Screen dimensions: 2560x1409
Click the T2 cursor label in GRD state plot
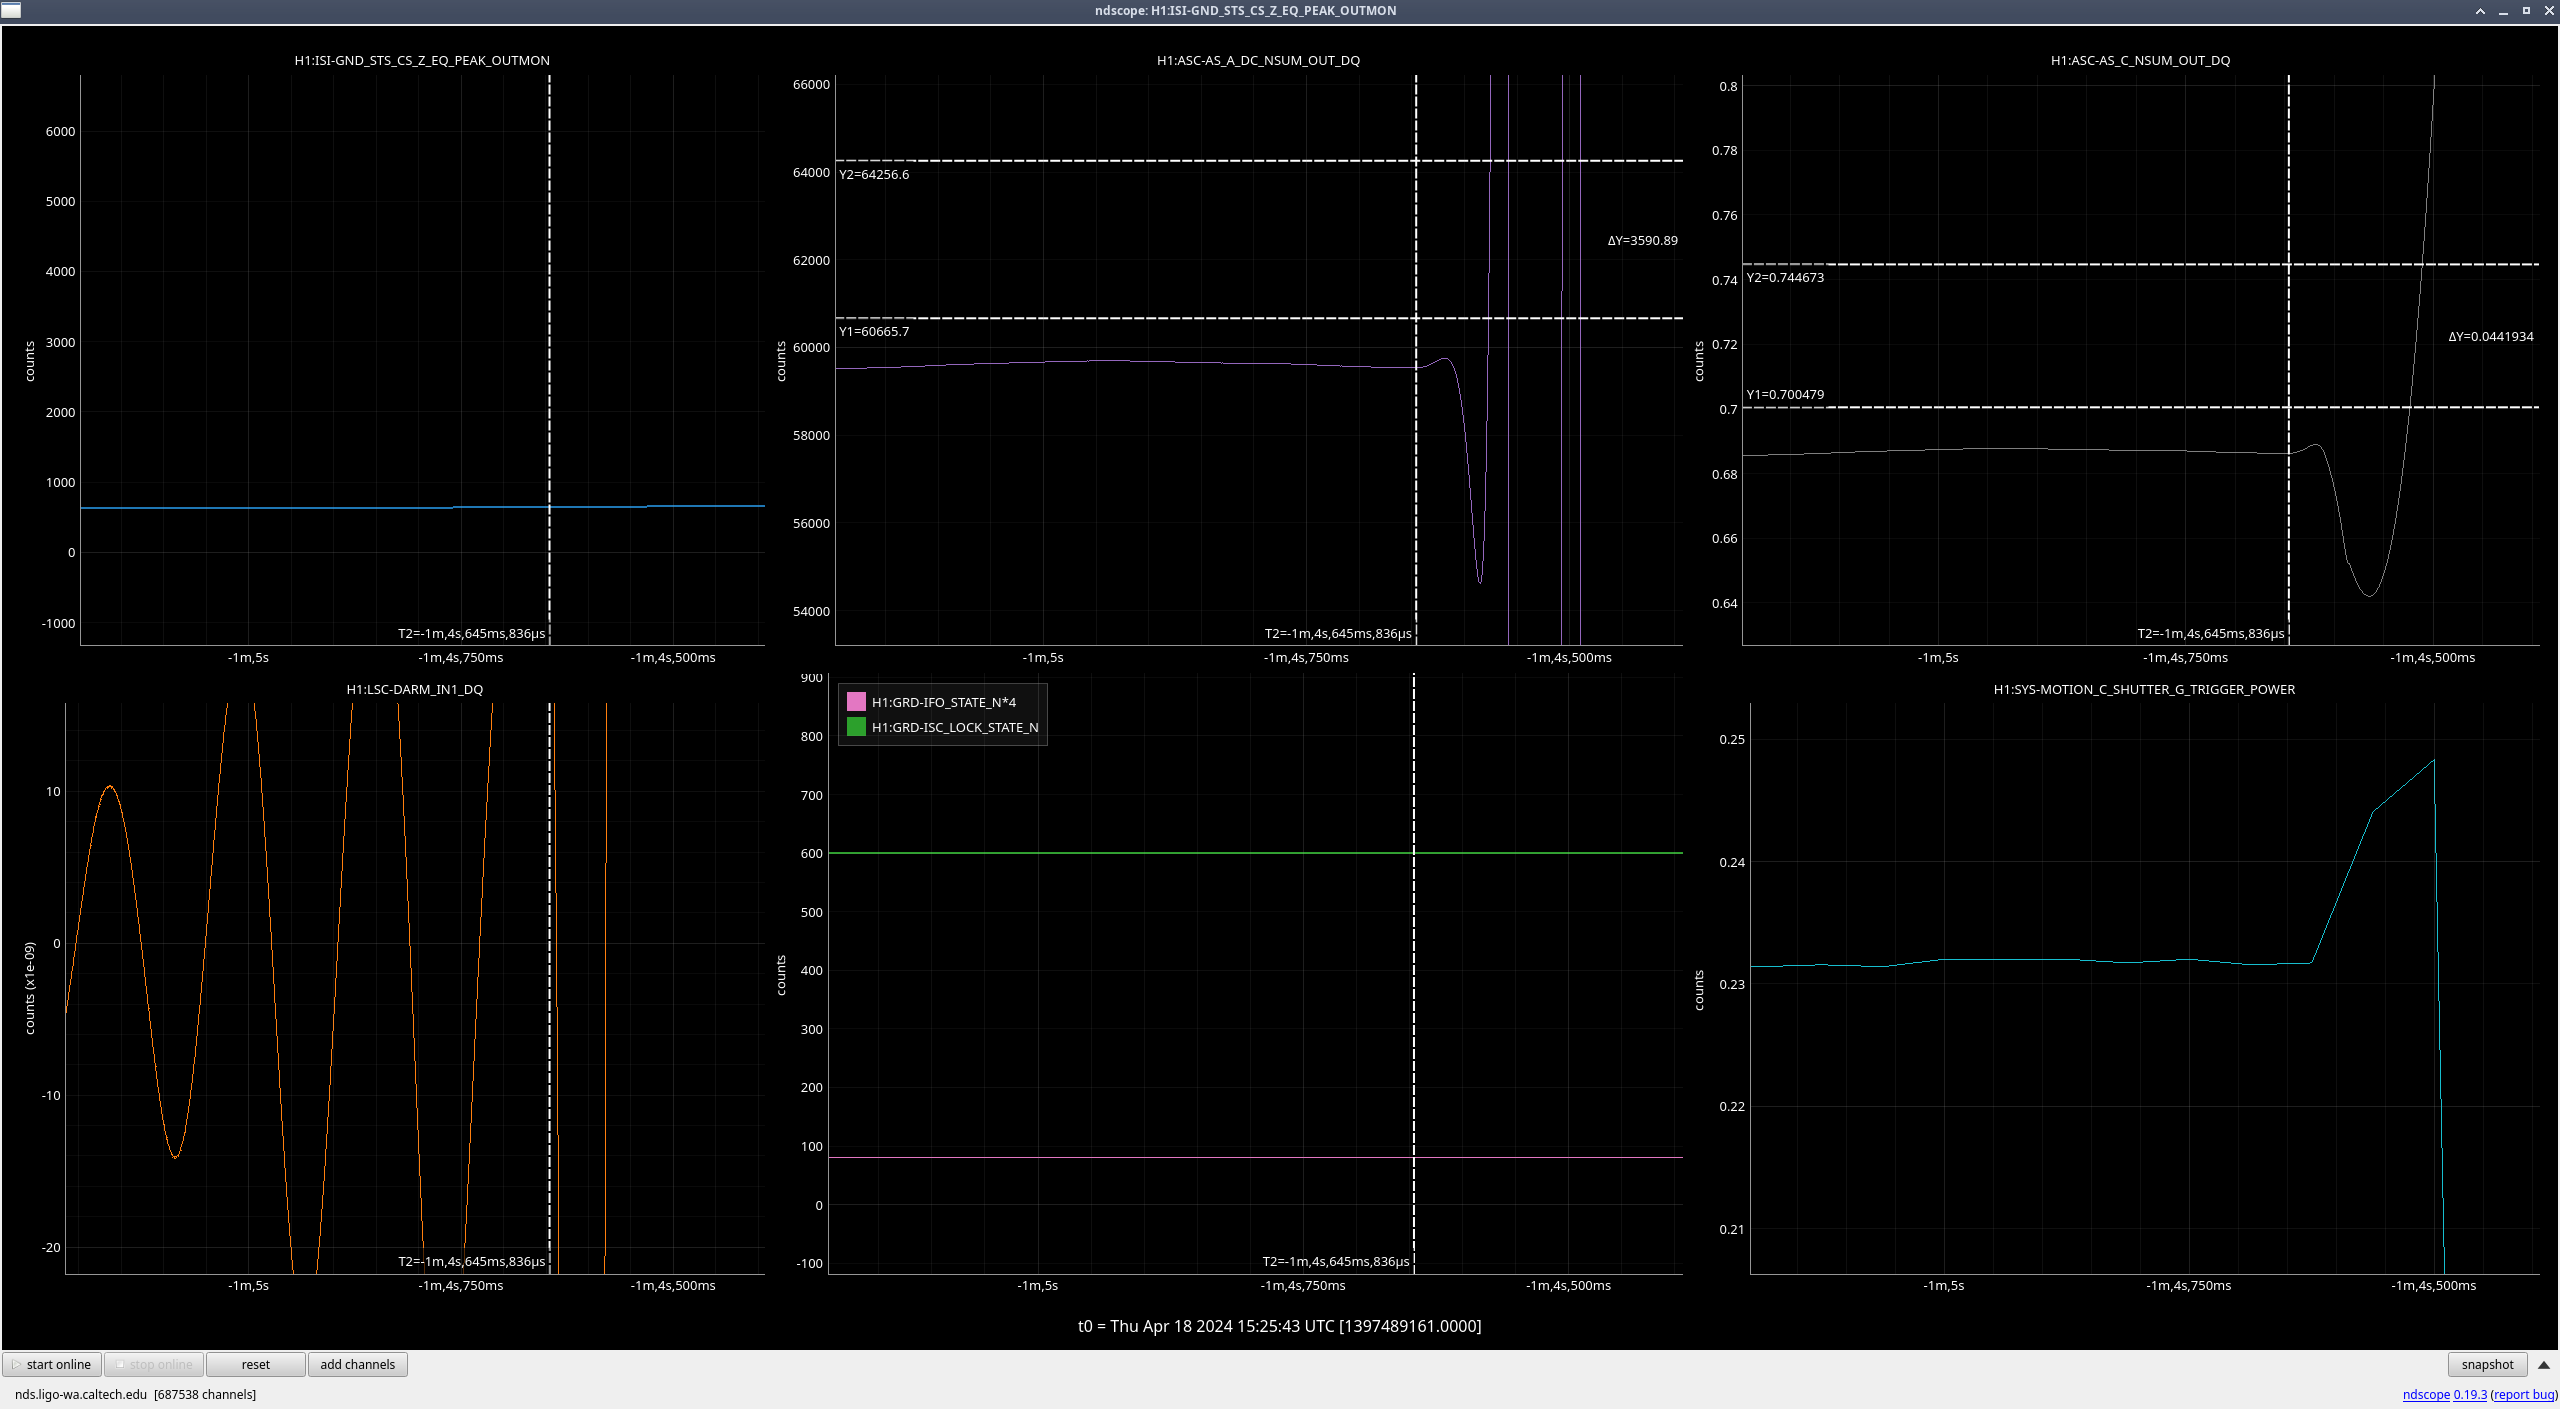pos(1336,1261)
